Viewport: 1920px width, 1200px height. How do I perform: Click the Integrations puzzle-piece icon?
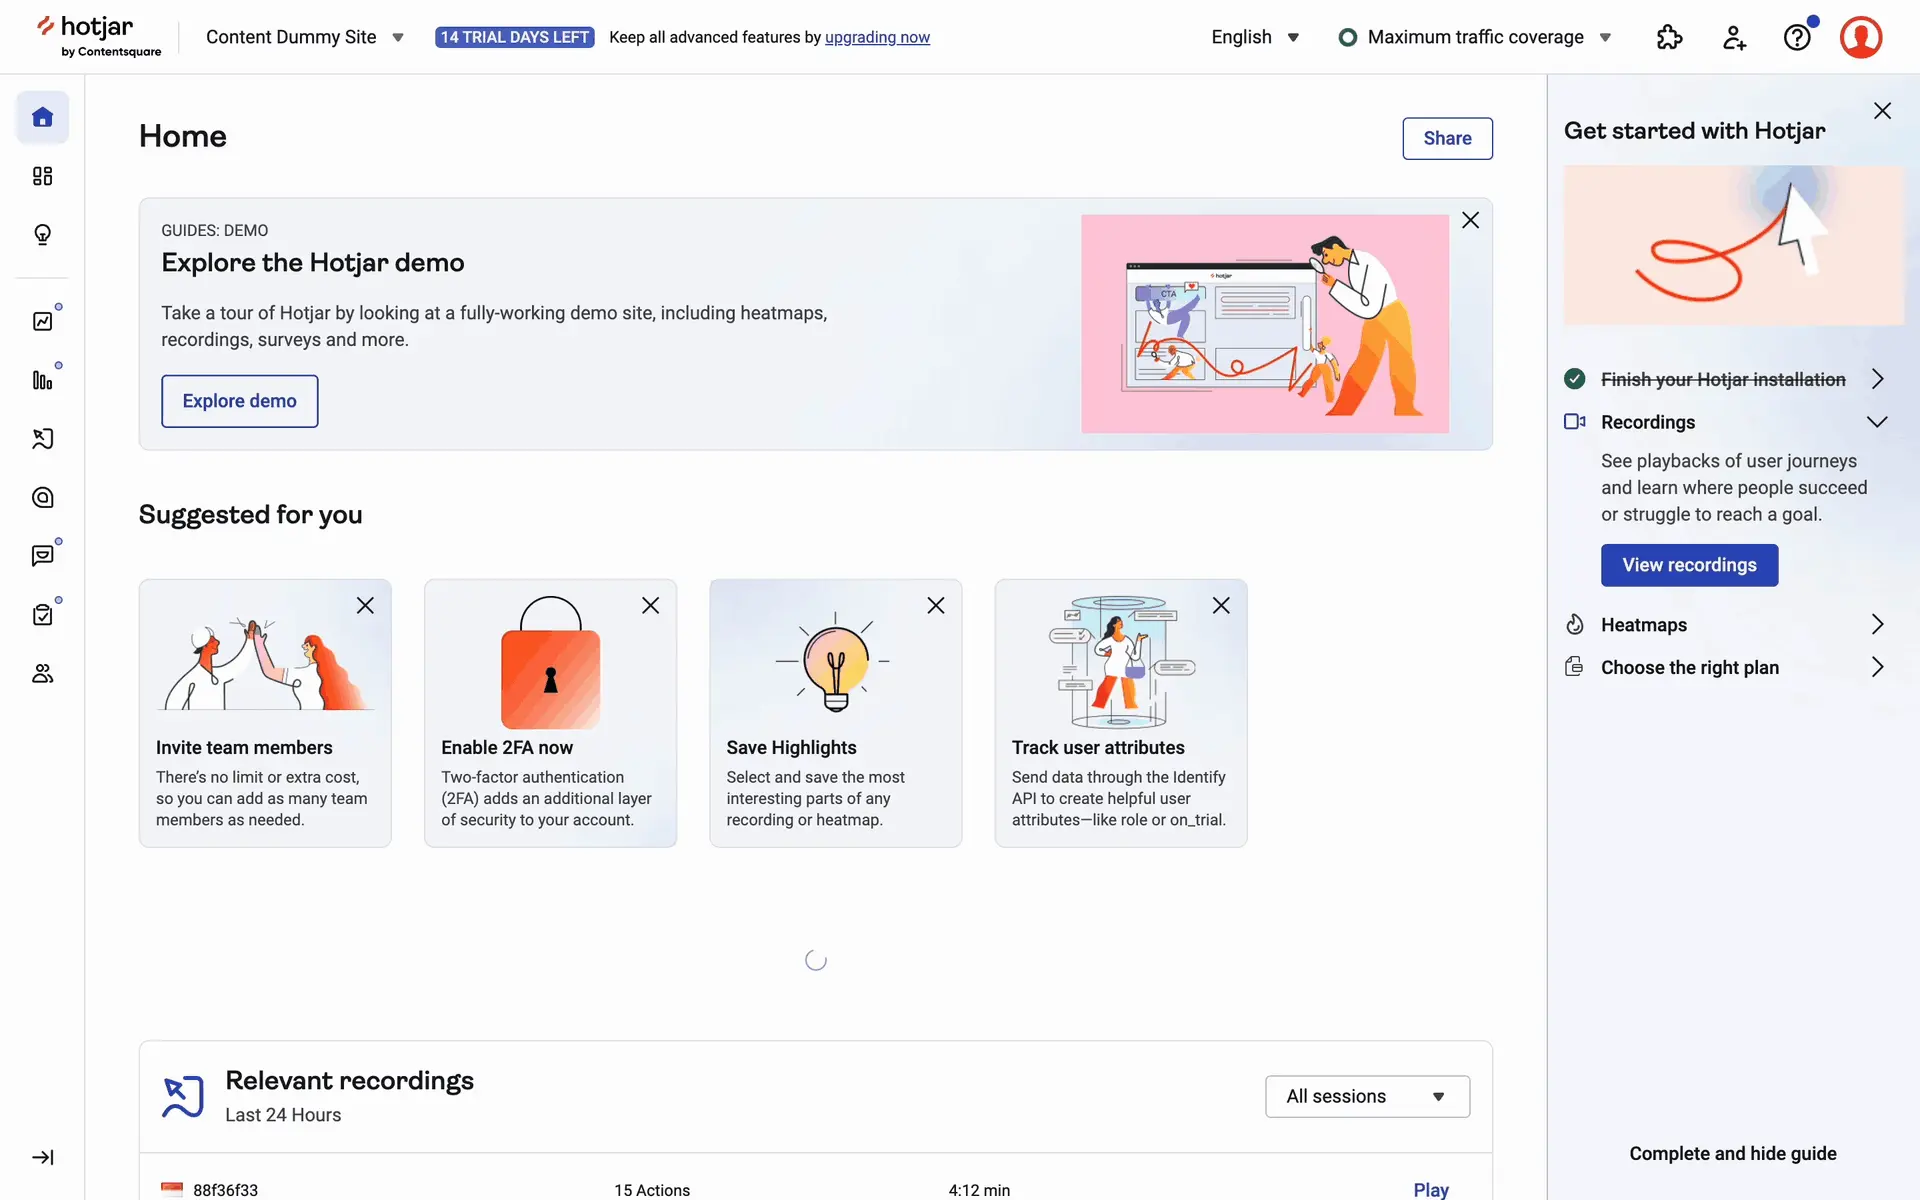coord(1669,37)
